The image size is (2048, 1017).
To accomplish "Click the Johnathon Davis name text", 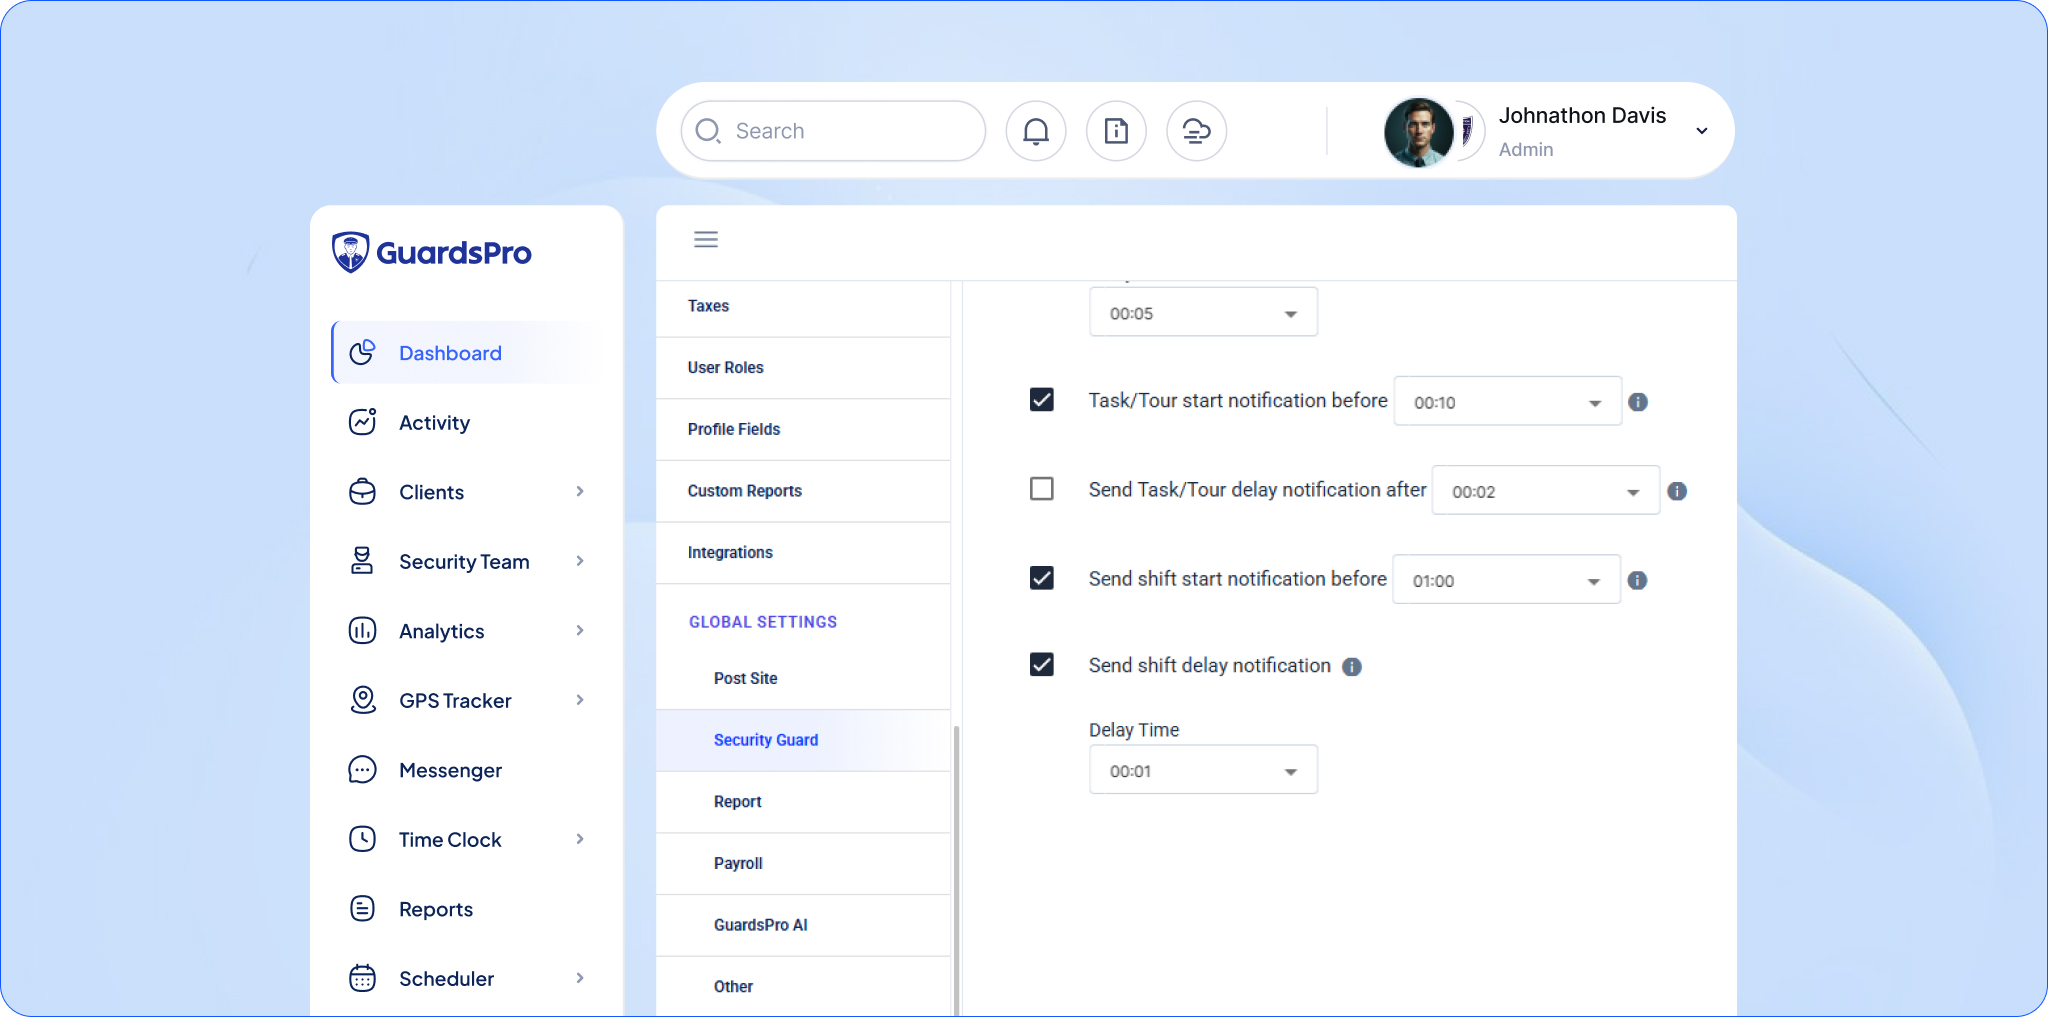I will click(x=1582, y=116).
